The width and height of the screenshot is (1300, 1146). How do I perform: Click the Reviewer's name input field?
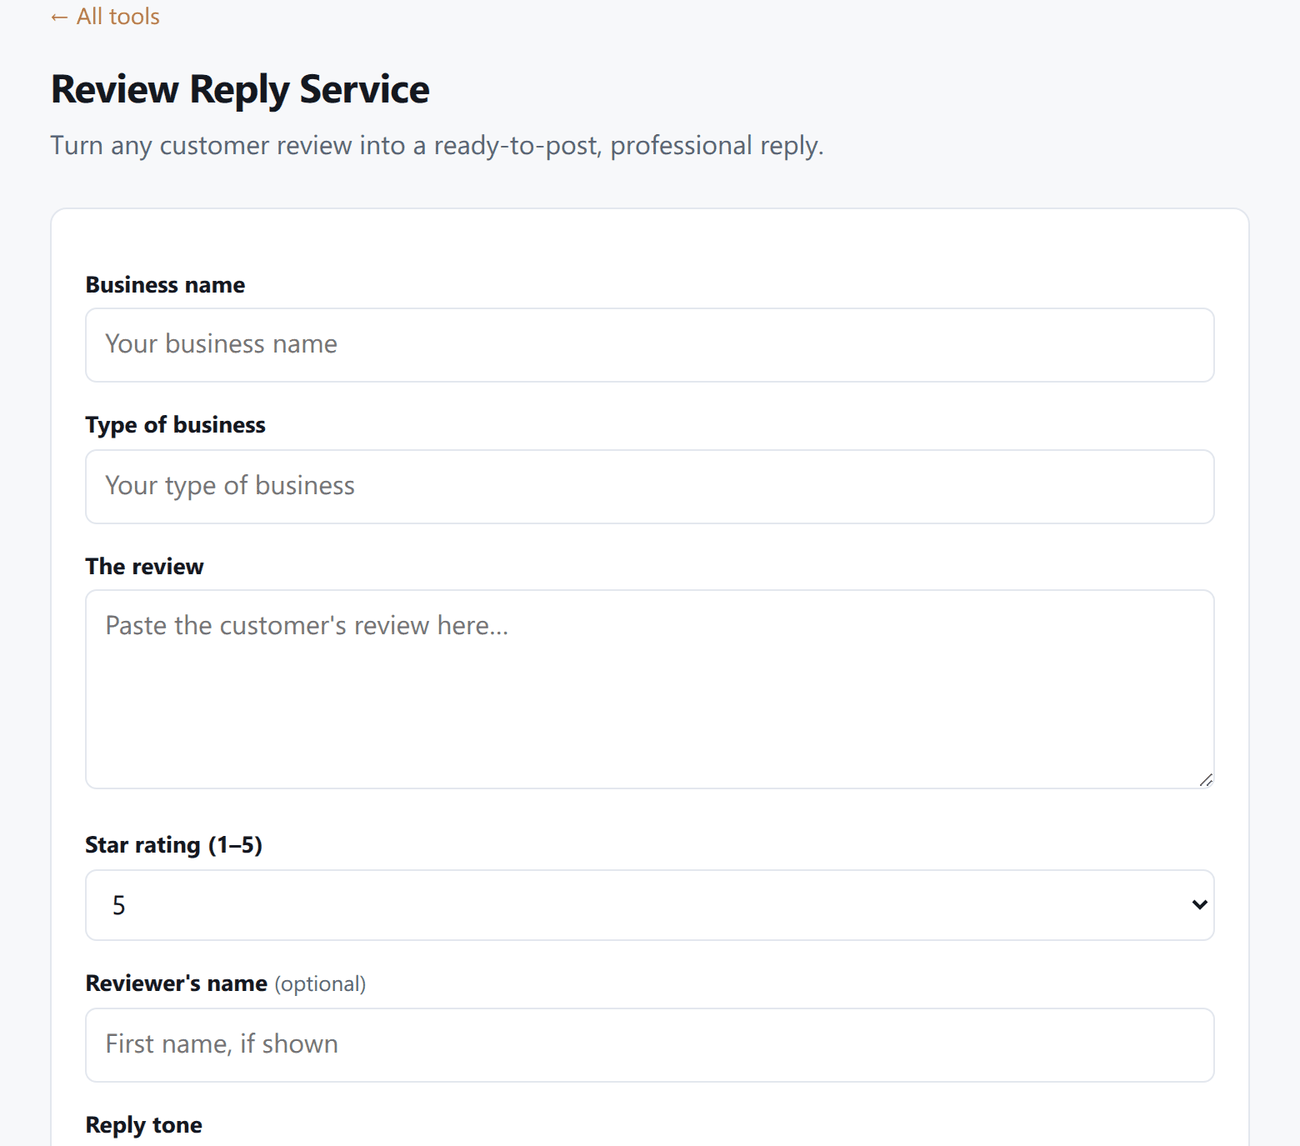650,1045
